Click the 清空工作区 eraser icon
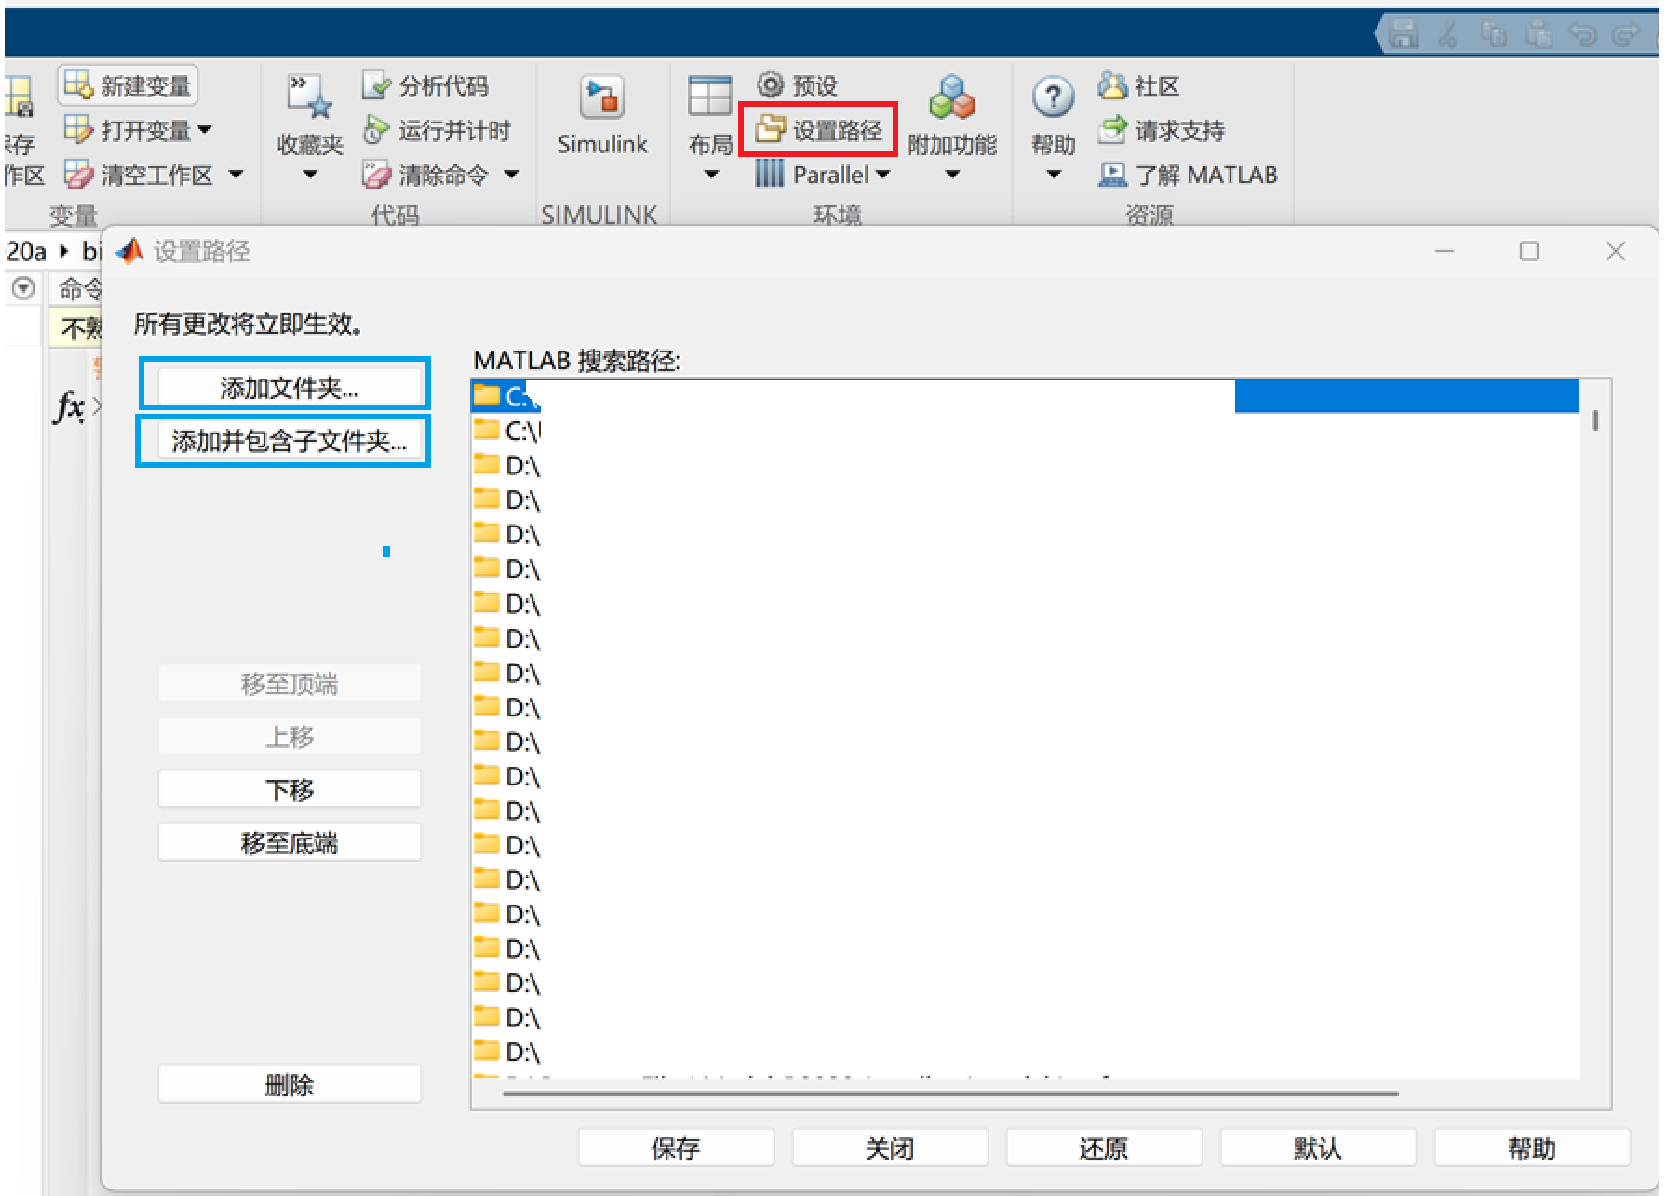 (x=78, y=175)
